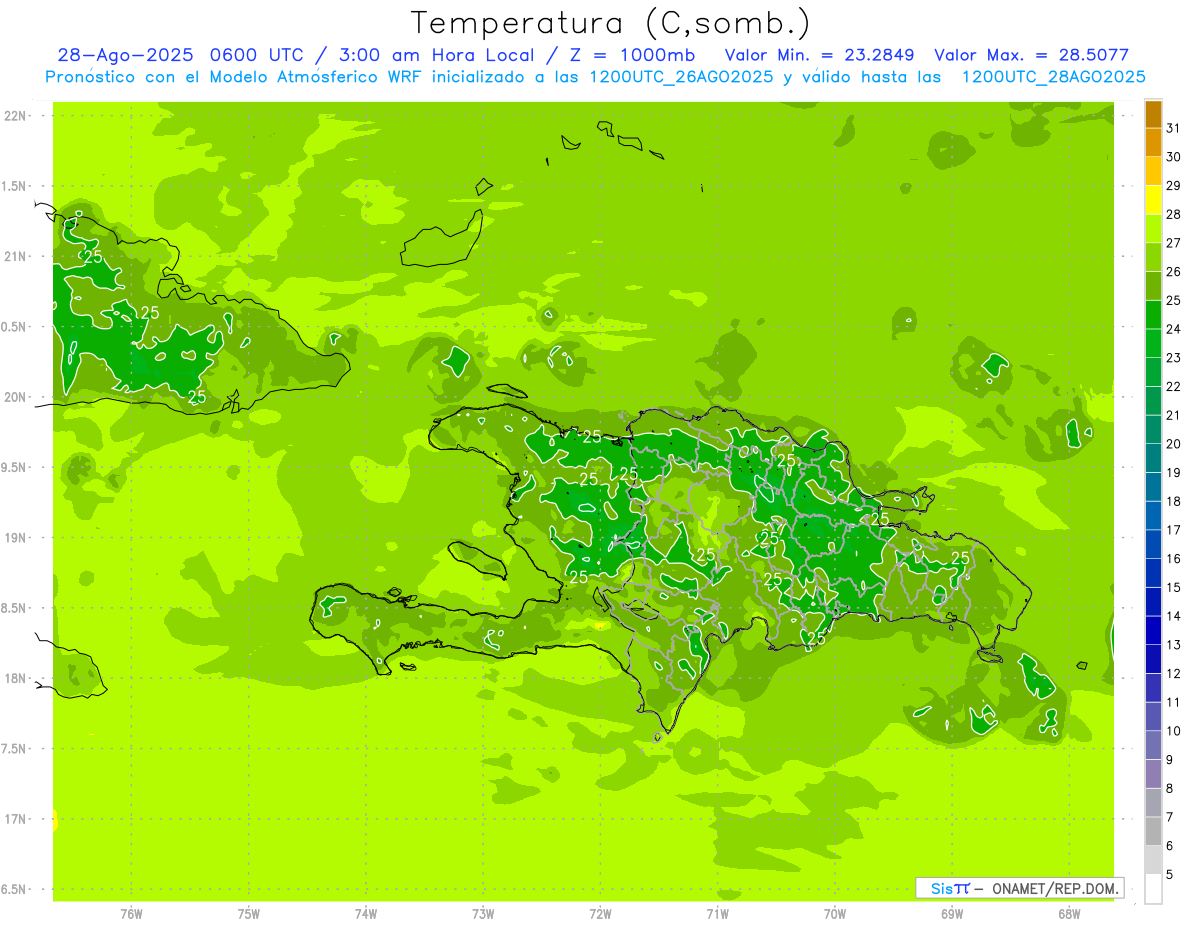The height and width of the screenshot is (927, 1200).
Task: Click the orange swatch between 30 and 31
Action: pos(1153,142)
